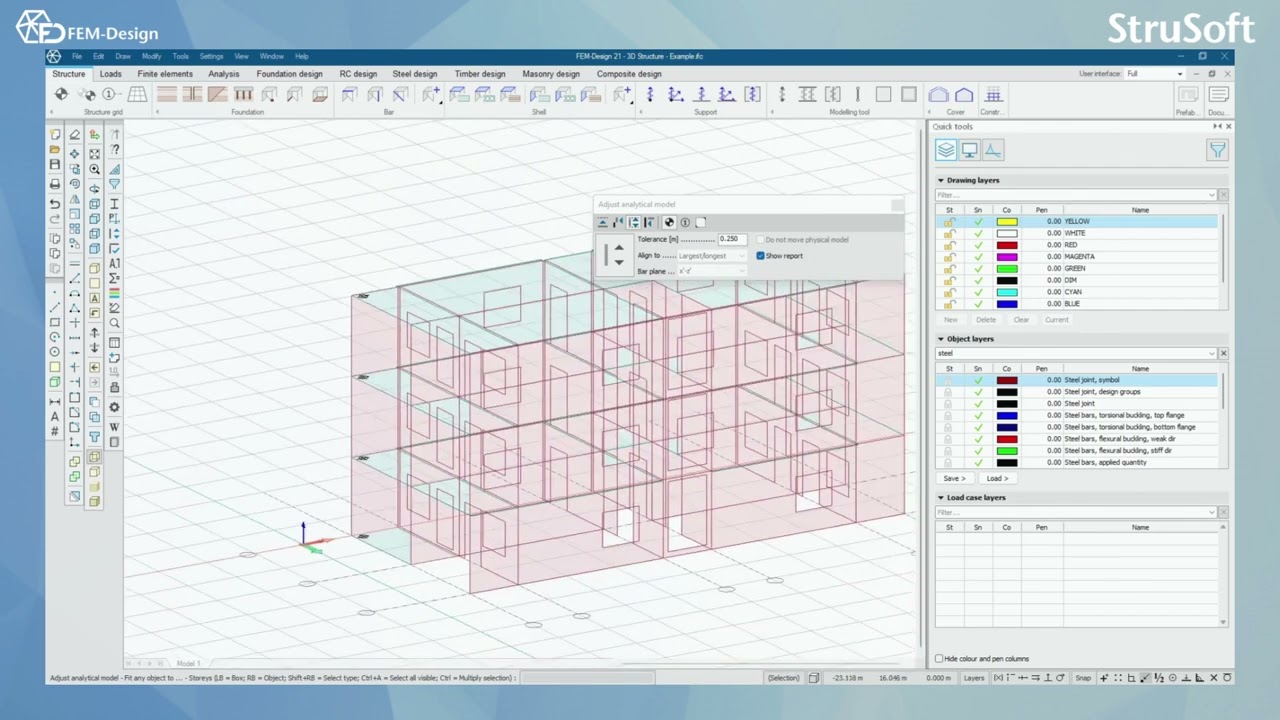Click the filter funnel icon in Quick tools
Screen dimensions: 1280x720
(x=1217, y=150)
